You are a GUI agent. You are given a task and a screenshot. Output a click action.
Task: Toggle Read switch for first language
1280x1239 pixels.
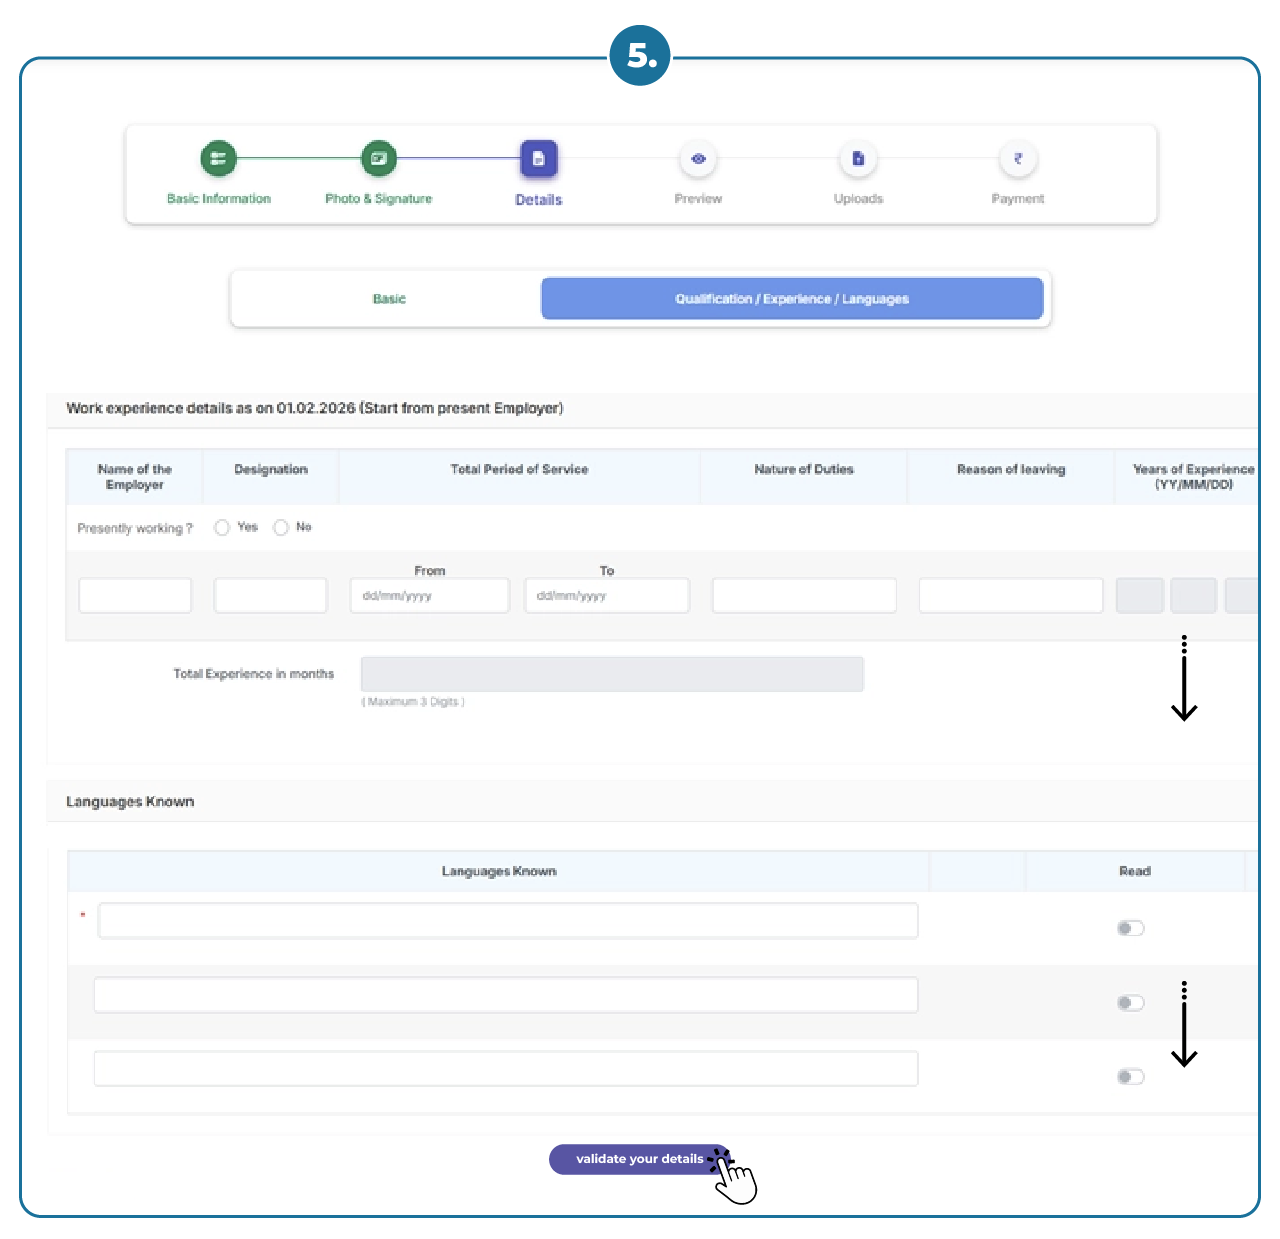tap(1130, 928)
